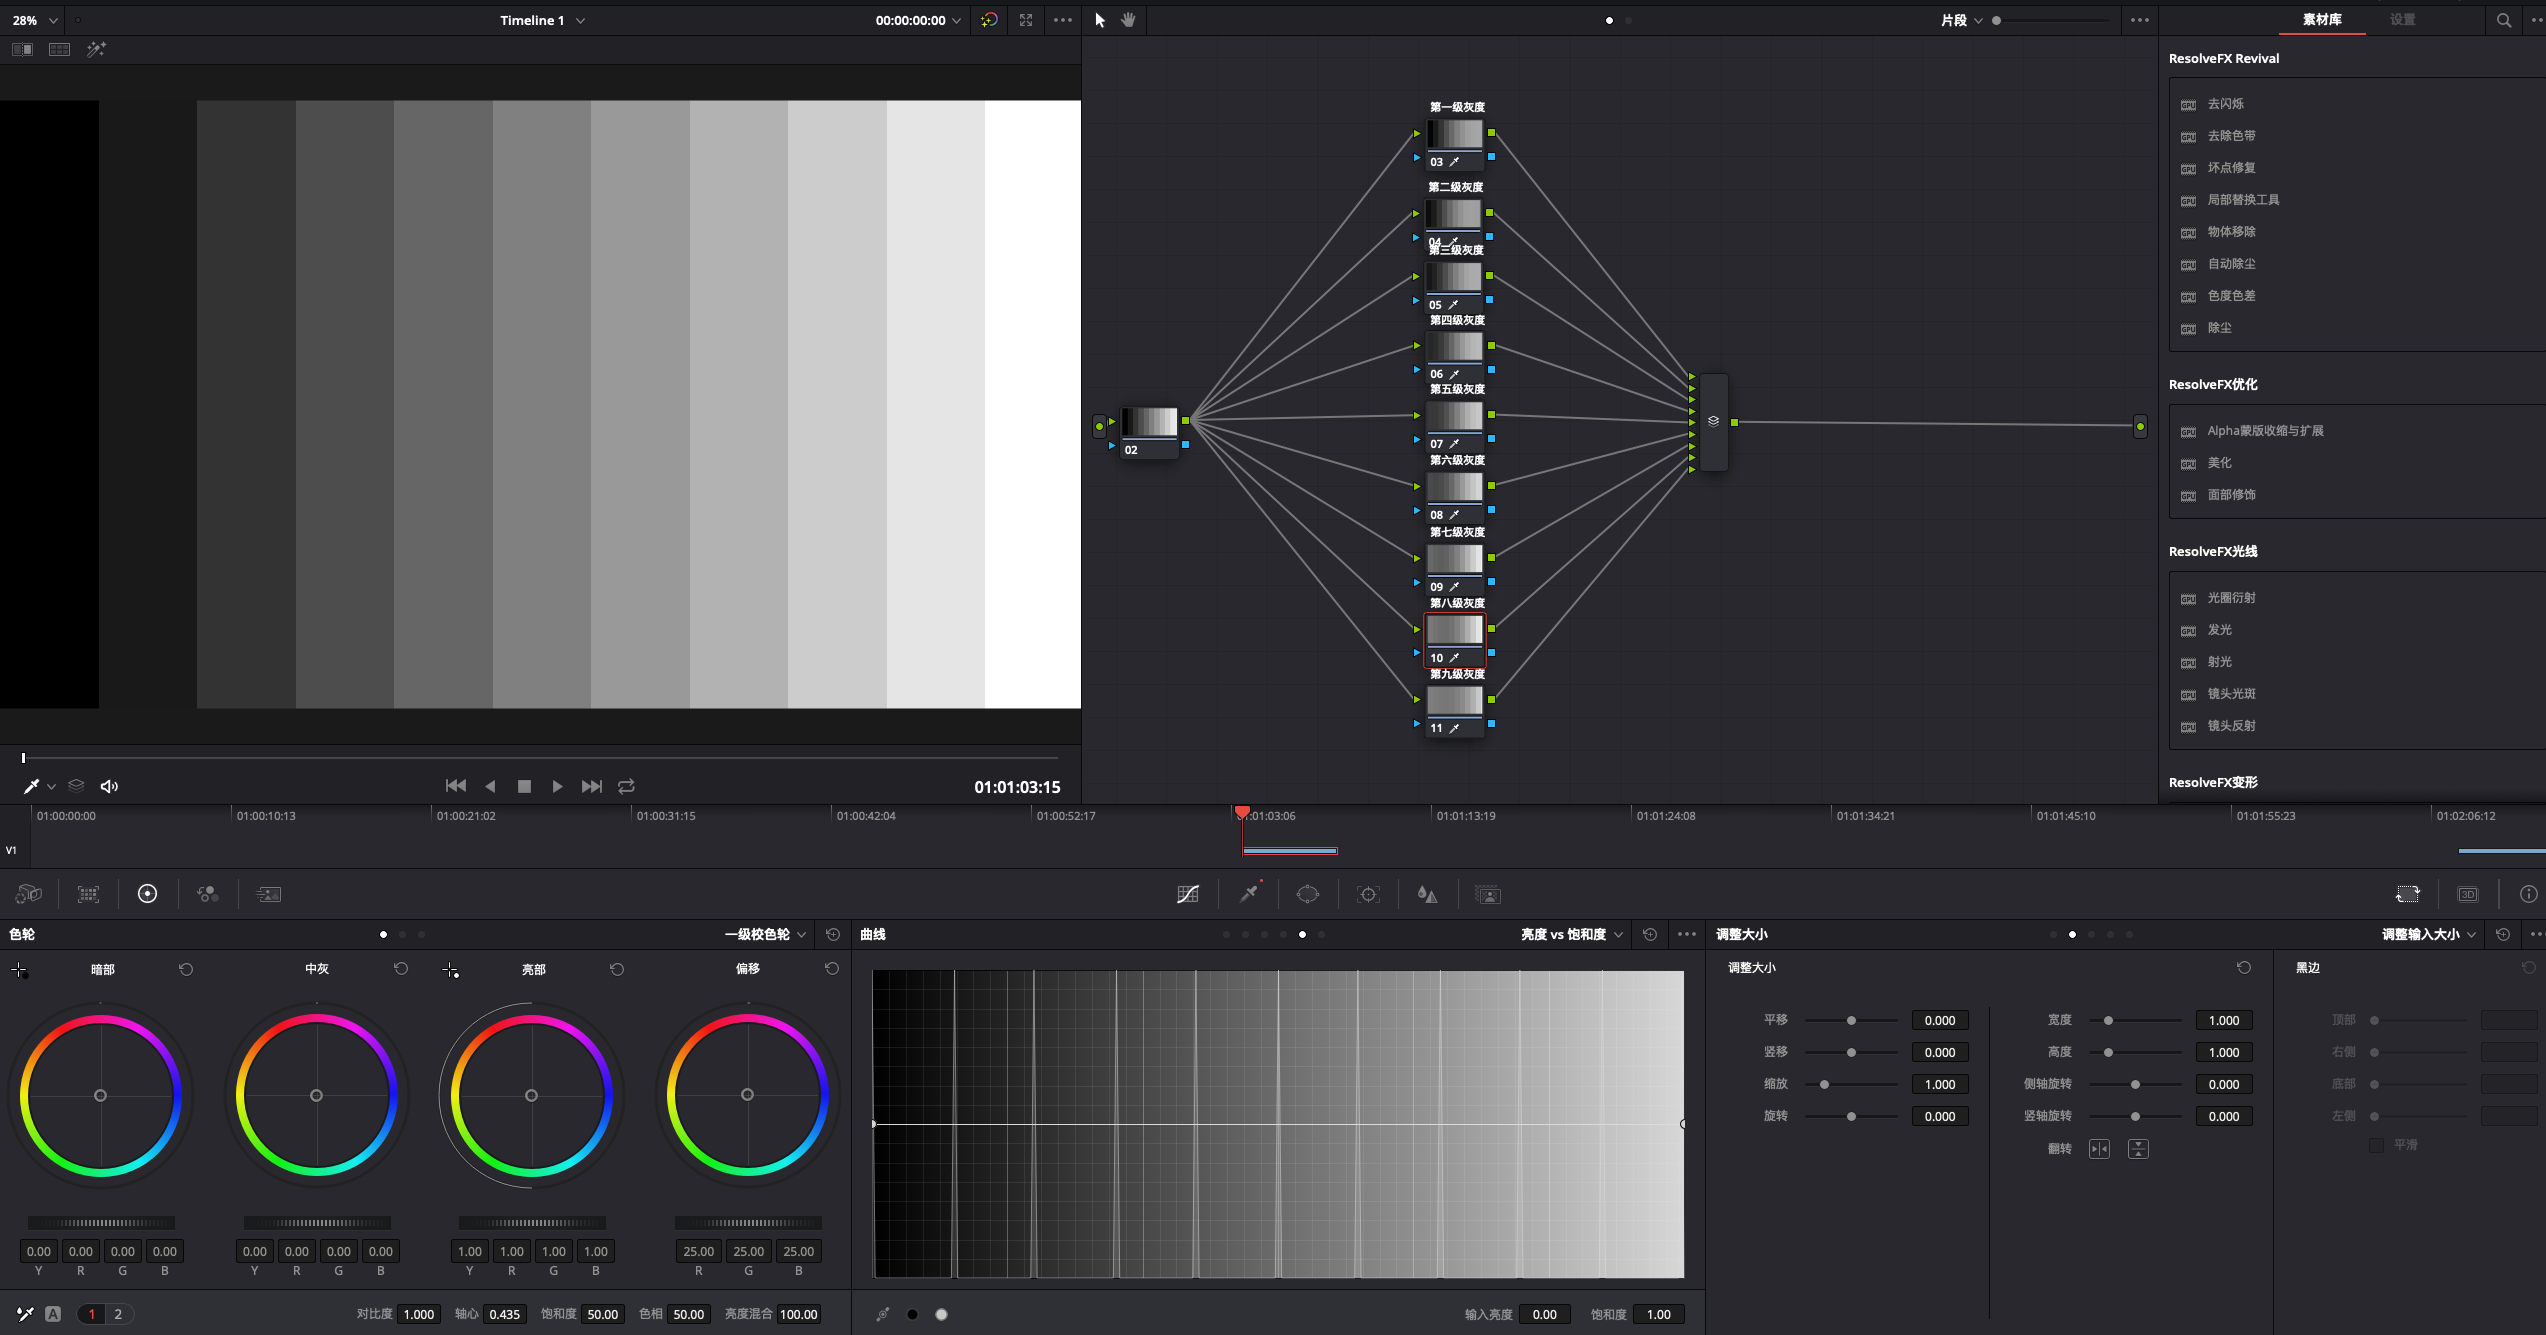Click the 镜头光斑 effect entry
The width and height of the screenshot is (2546, 1335).
(x=2231, y=694)
